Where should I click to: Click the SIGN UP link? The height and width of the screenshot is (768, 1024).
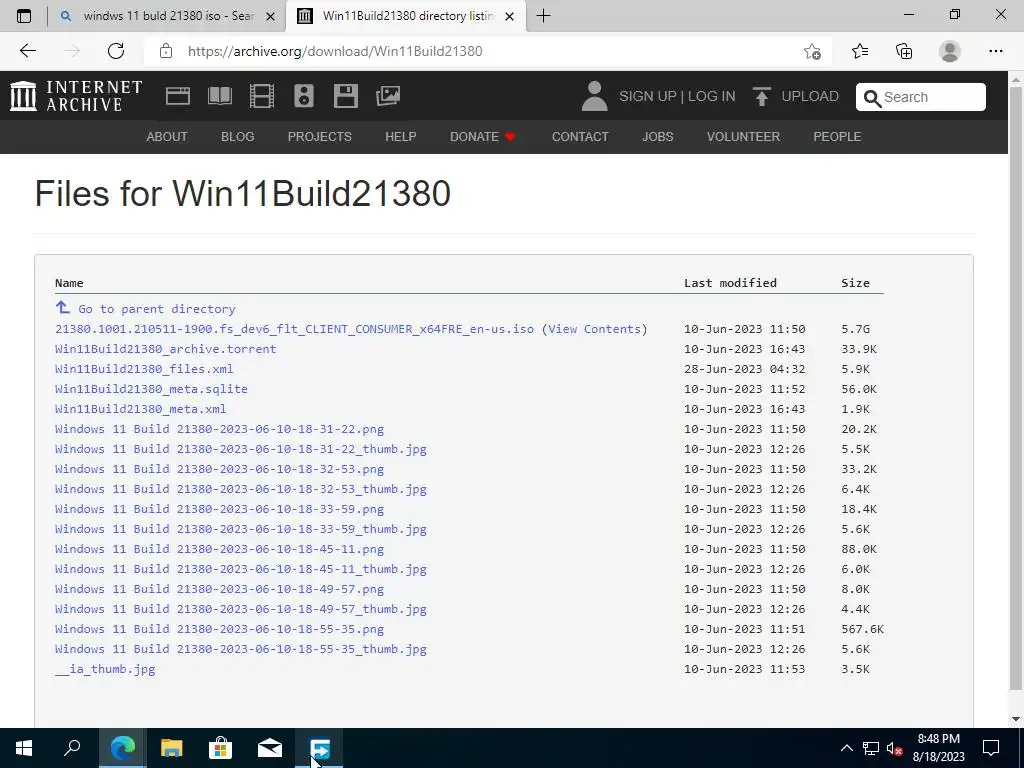(x=647, y=96)
